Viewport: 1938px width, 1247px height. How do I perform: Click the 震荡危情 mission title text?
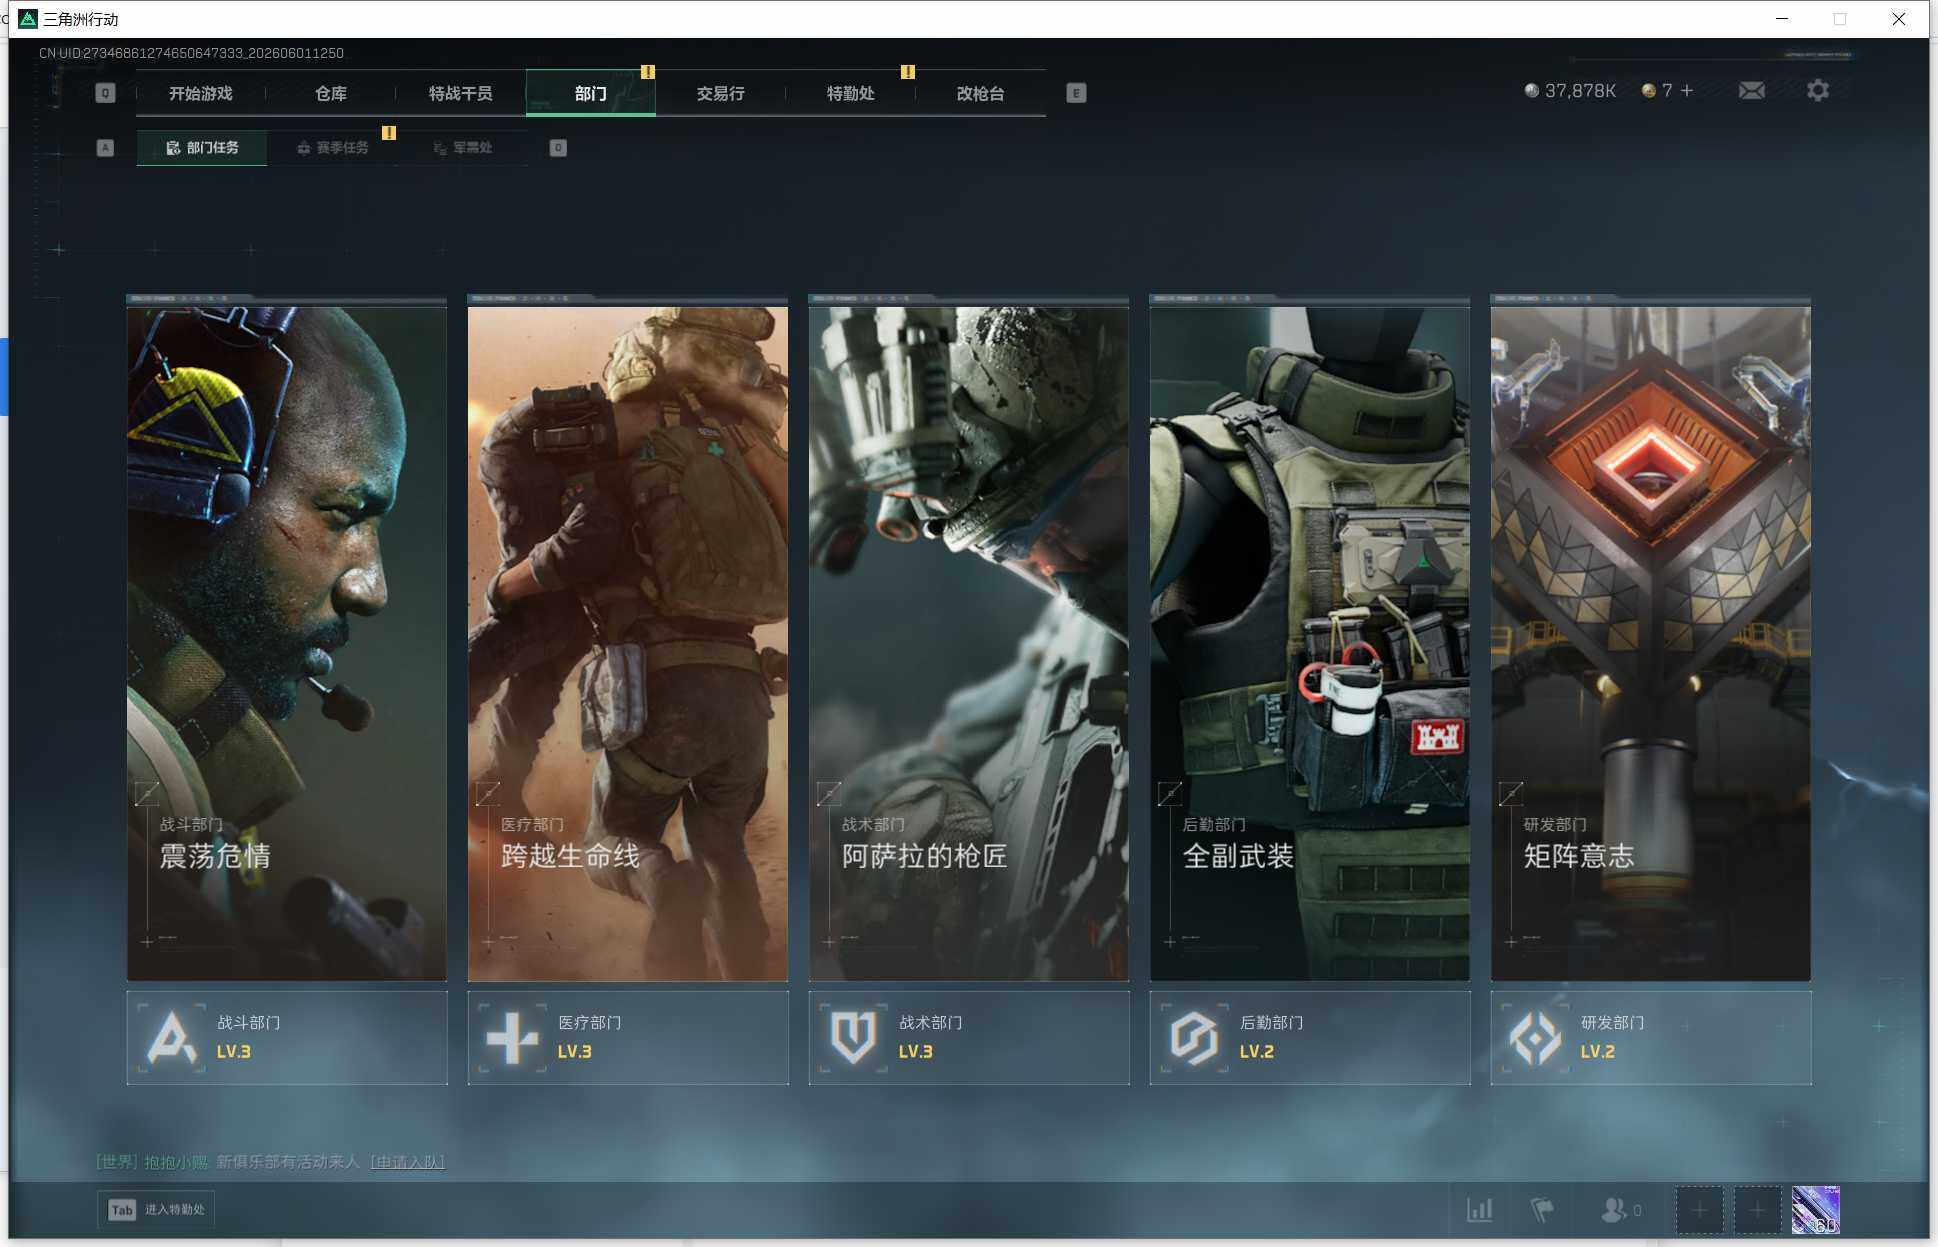point(215,856)
